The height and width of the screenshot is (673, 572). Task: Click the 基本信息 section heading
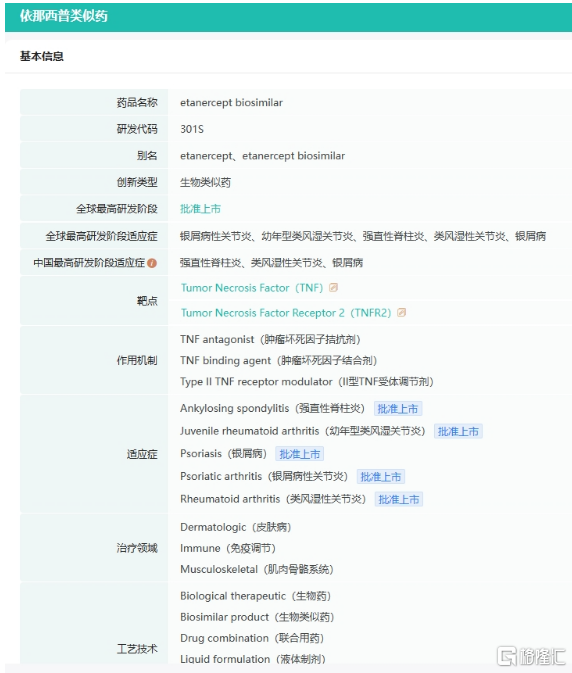[42, 56]
